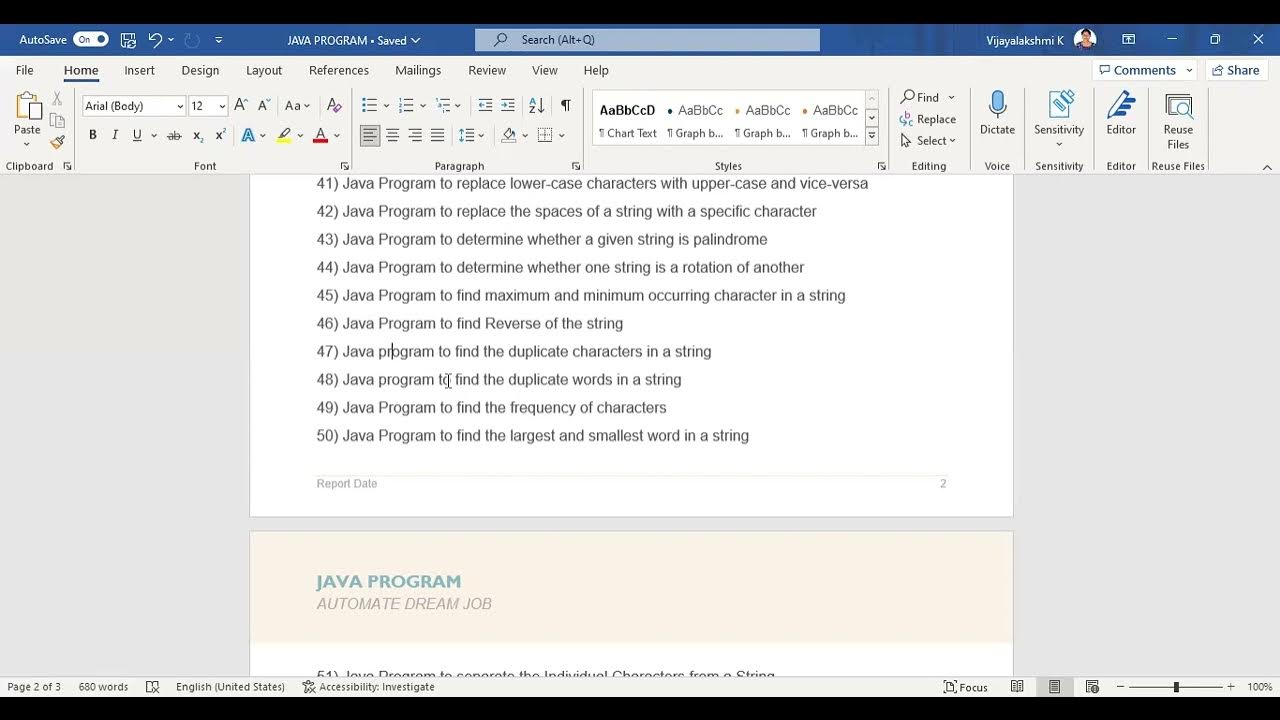Viewport: 1280px width, 720px height.
Task: Open the View tab
Action: pyautogui.click(x=545, y=70)
